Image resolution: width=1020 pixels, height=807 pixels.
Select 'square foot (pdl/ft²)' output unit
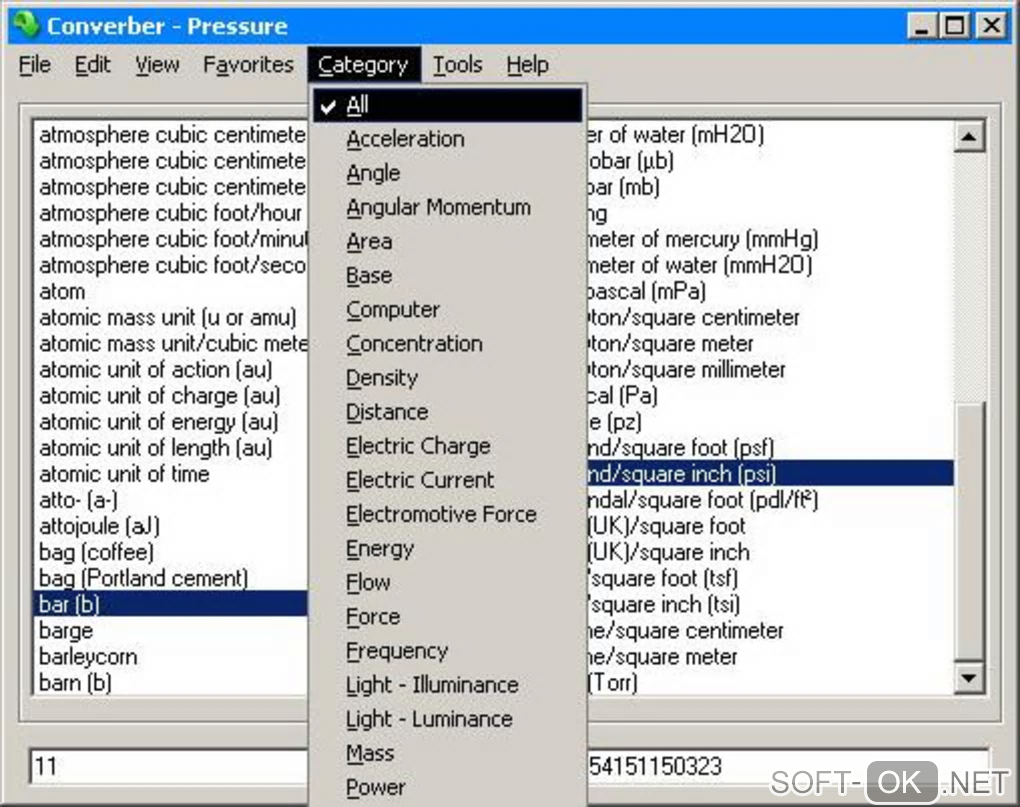pos(770,500)
